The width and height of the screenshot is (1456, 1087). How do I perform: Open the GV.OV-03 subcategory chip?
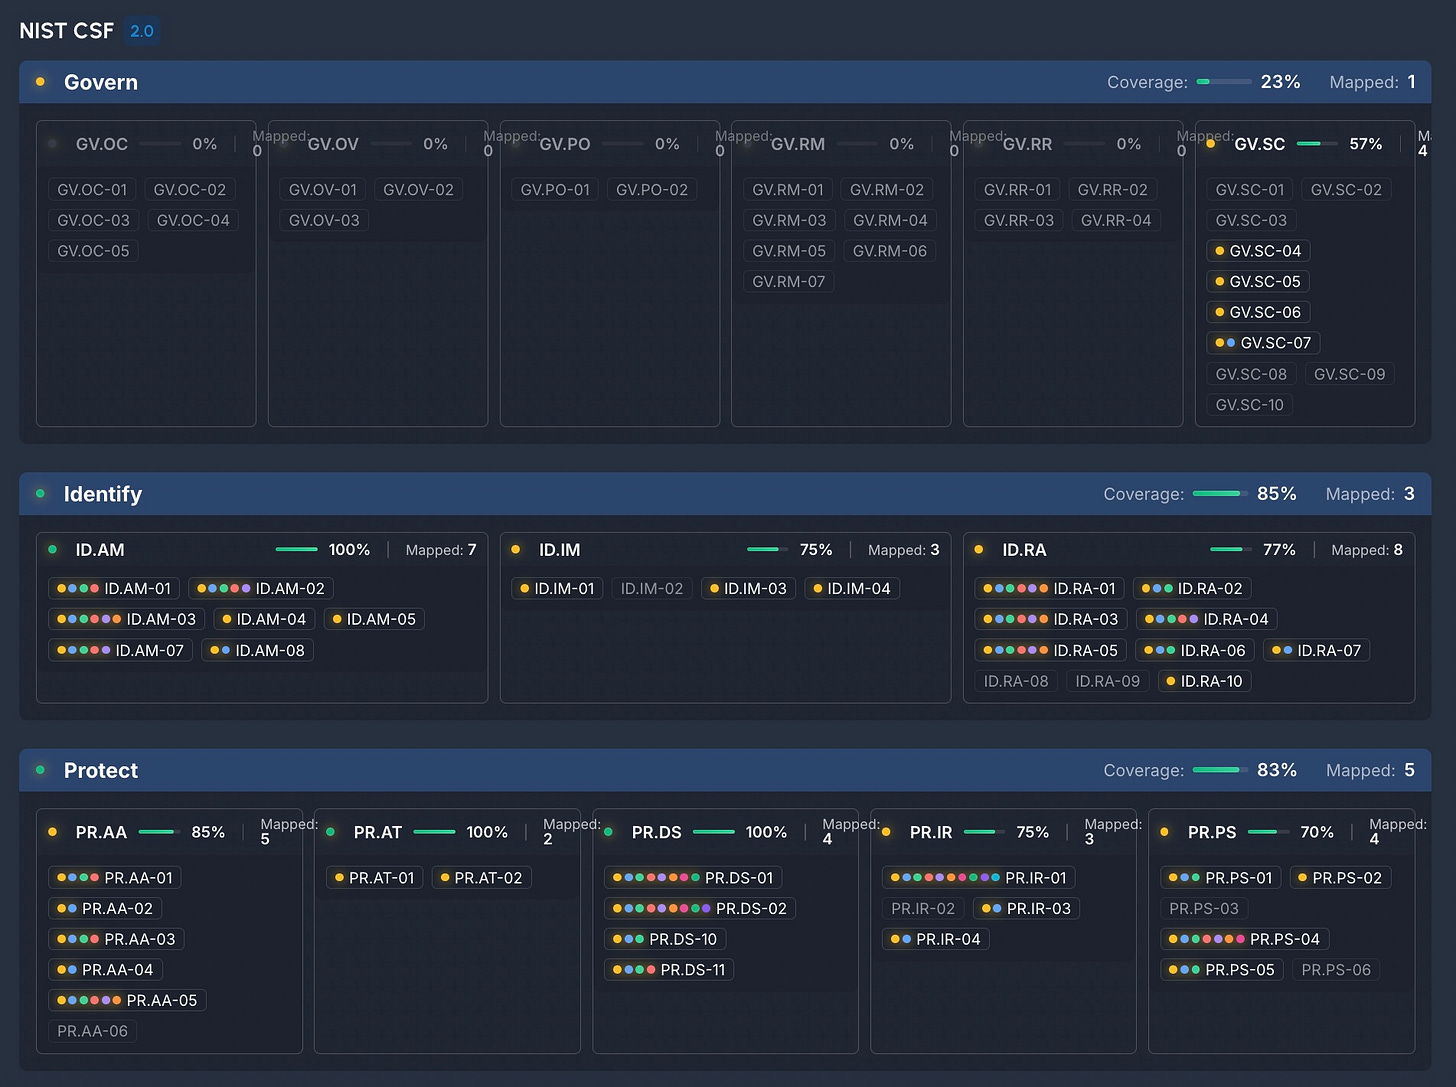(x=324, y=220)
